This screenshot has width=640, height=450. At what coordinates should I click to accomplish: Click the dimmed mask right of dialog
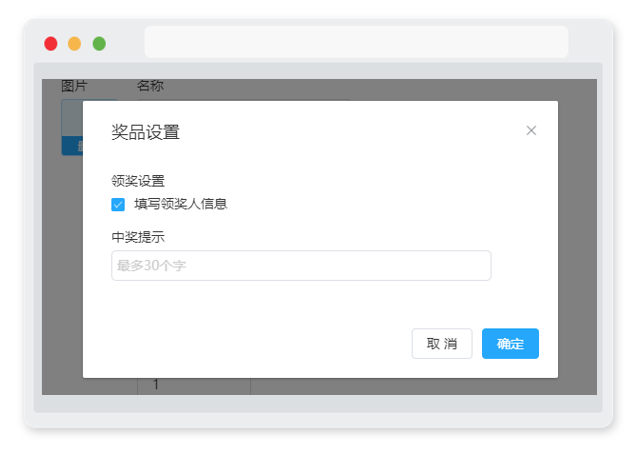pyautogui.click(x=577, y=237)
